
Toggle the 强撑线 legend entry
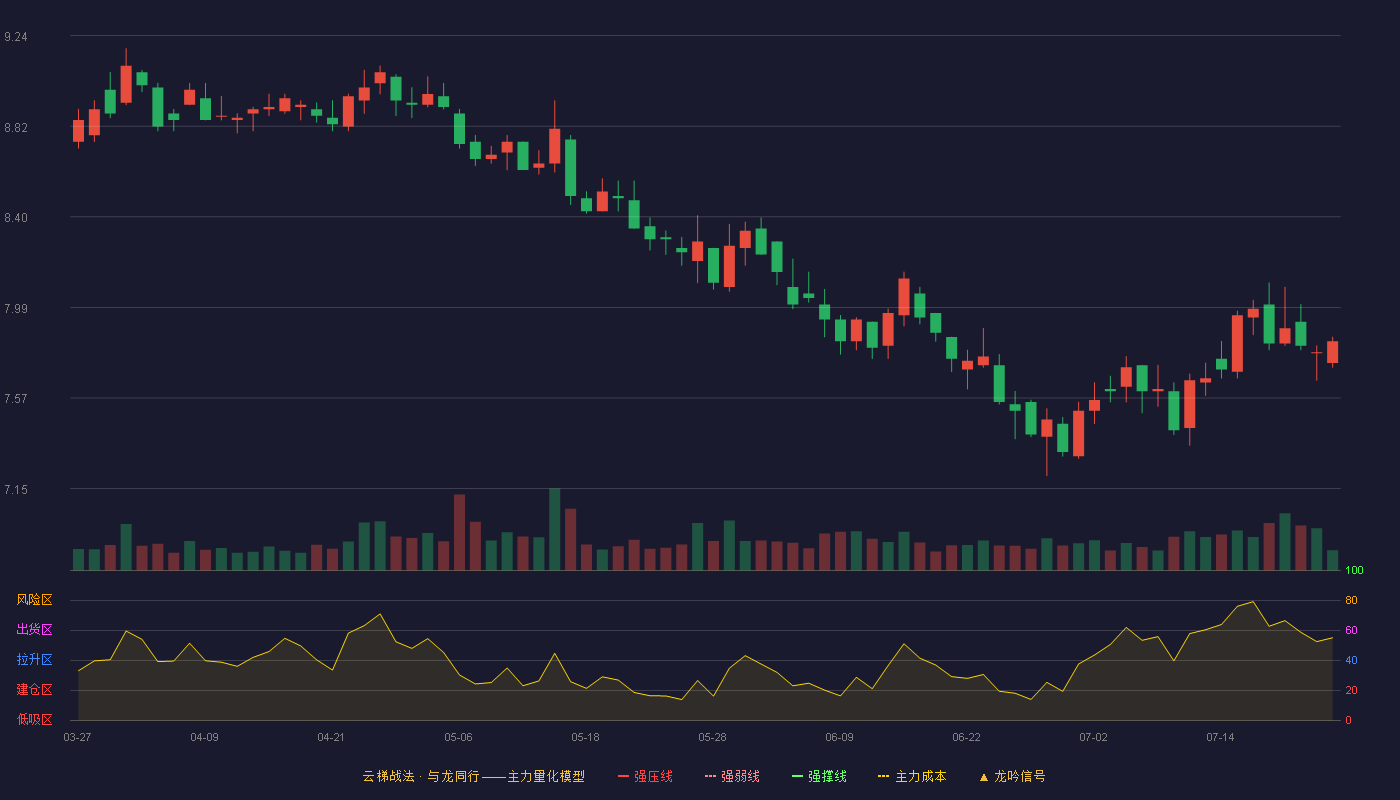[x=819, y=776]
